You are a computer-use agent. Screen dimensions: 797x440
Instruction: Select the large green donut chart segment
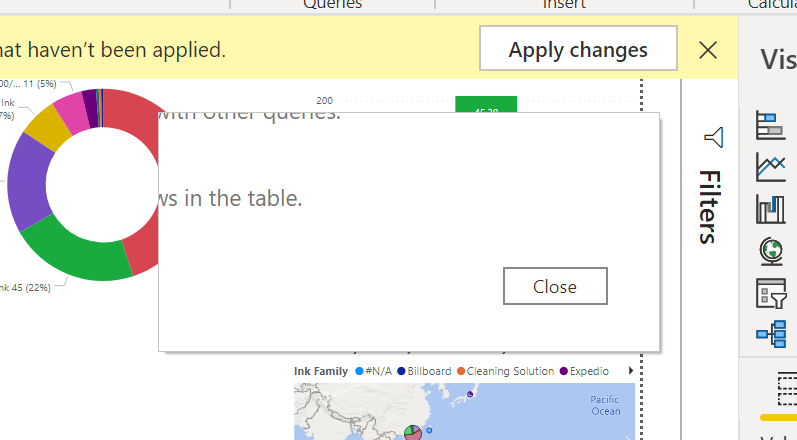(x=79, y=252)
